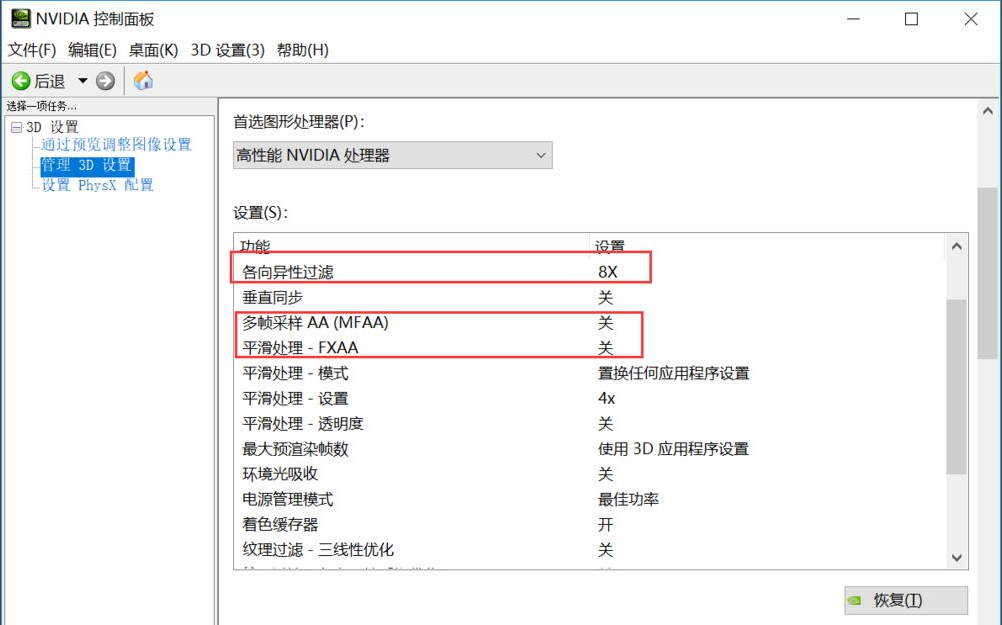Click the main panel scroll-up arrow
Image resolution: width=1002 pixels, height=625 pixels.
988,111
